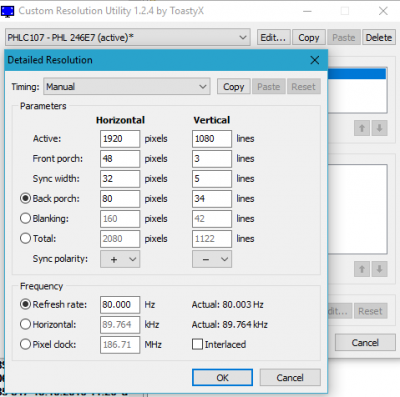Open the Timing dropdown set to Manual
This screenshot has height=397, width=400.
point(127,87)
